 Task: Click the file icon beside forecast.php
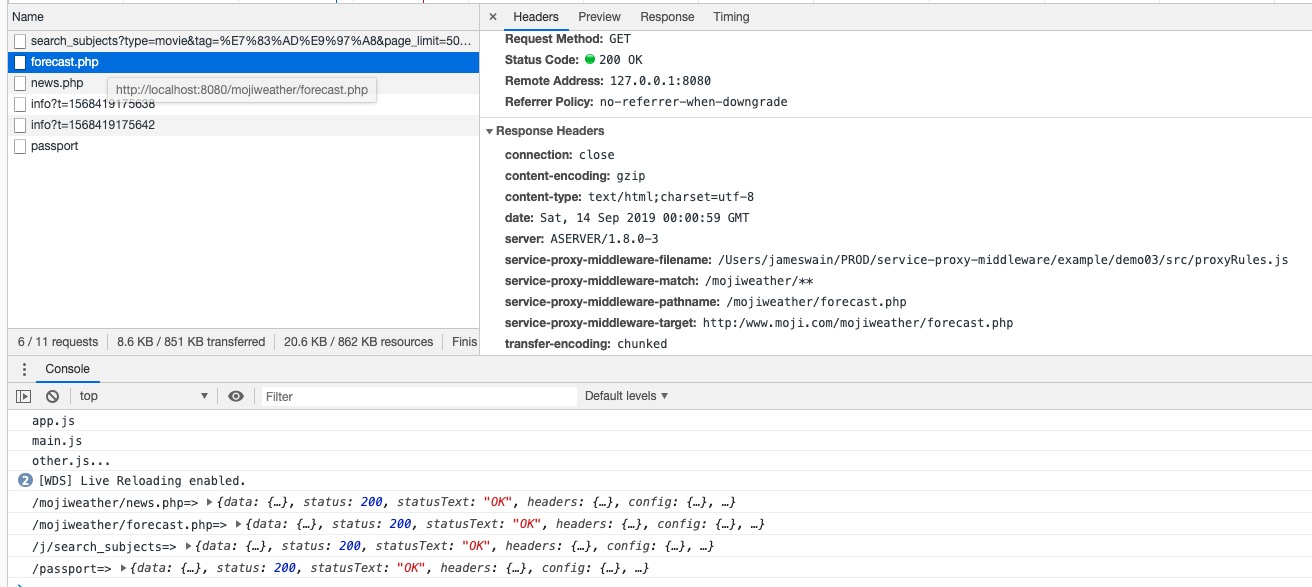tap(20, 62)
